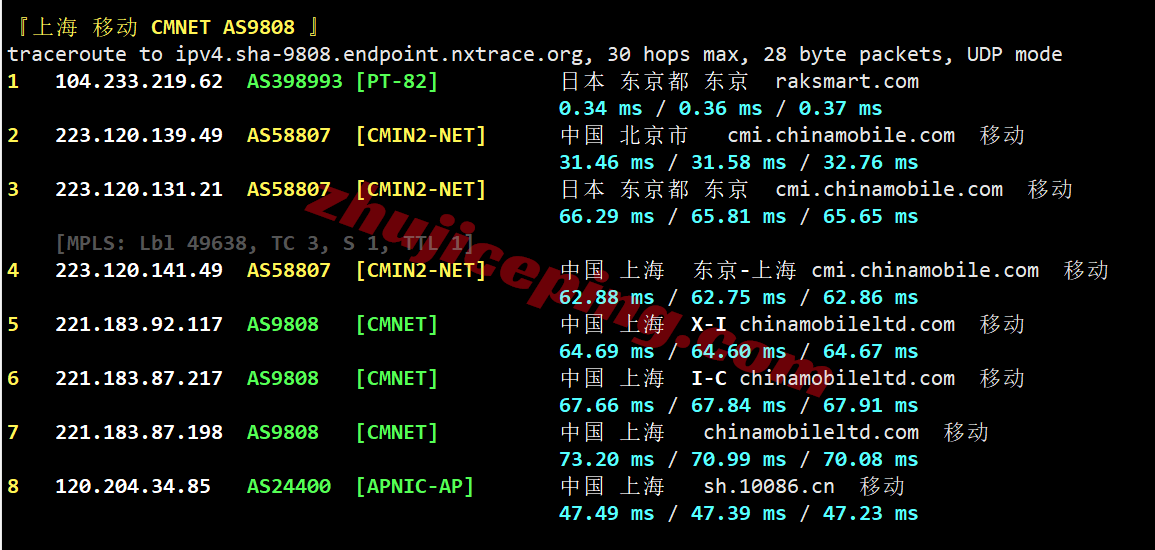Click the [PT-82] tag
This screenshot has width=1155, height=550.
click(x=396, y=81)
